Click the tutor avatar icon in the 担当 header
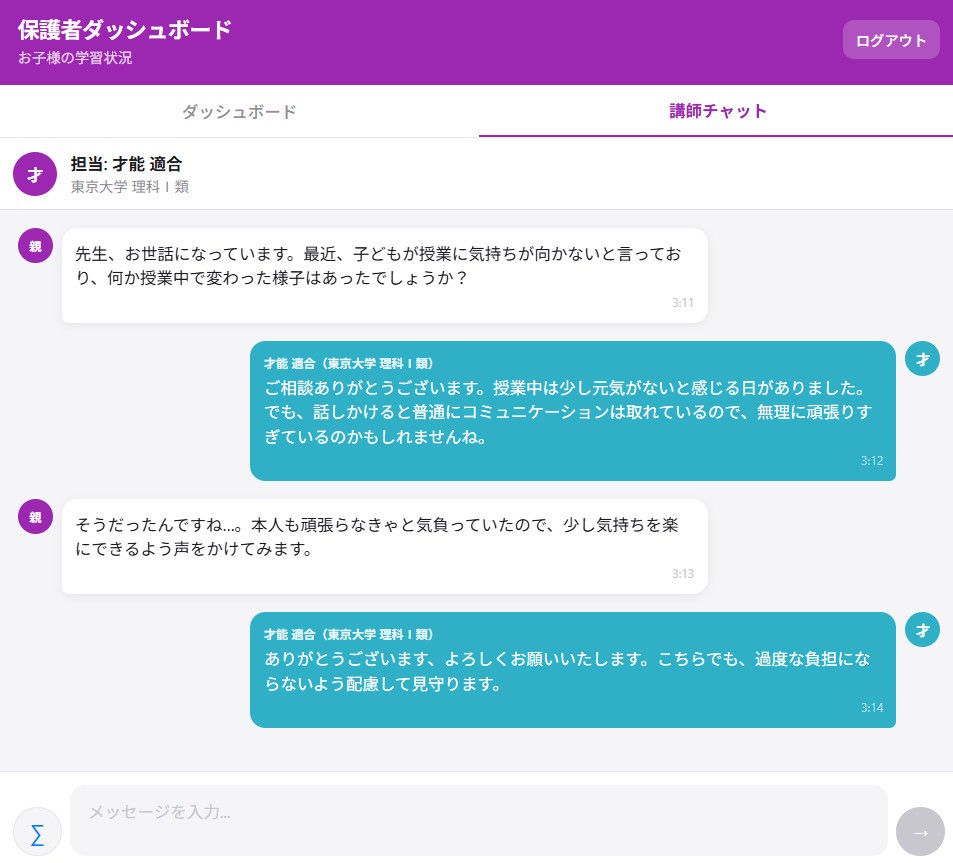Screen dimensions: 953x863 tap(35, 173)
